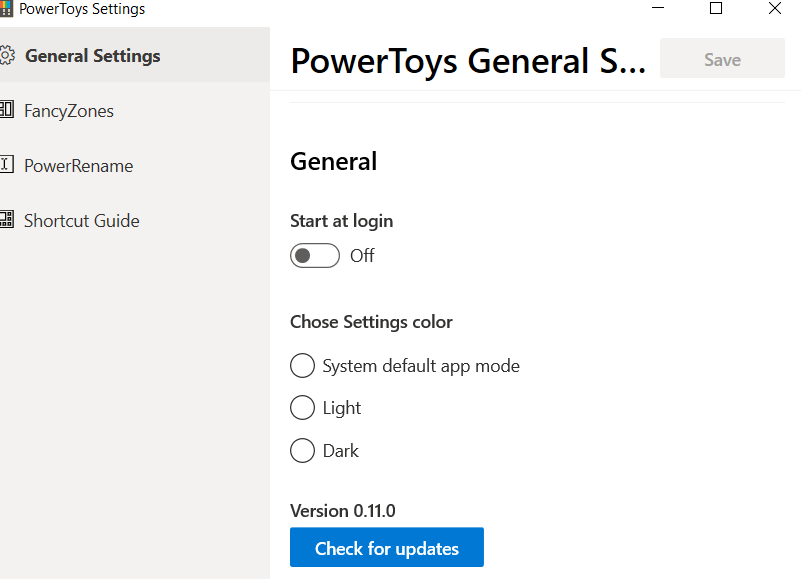This screenshot has height=579, width=801.
Task: Click the Save button
Action: tap(721, 59)
